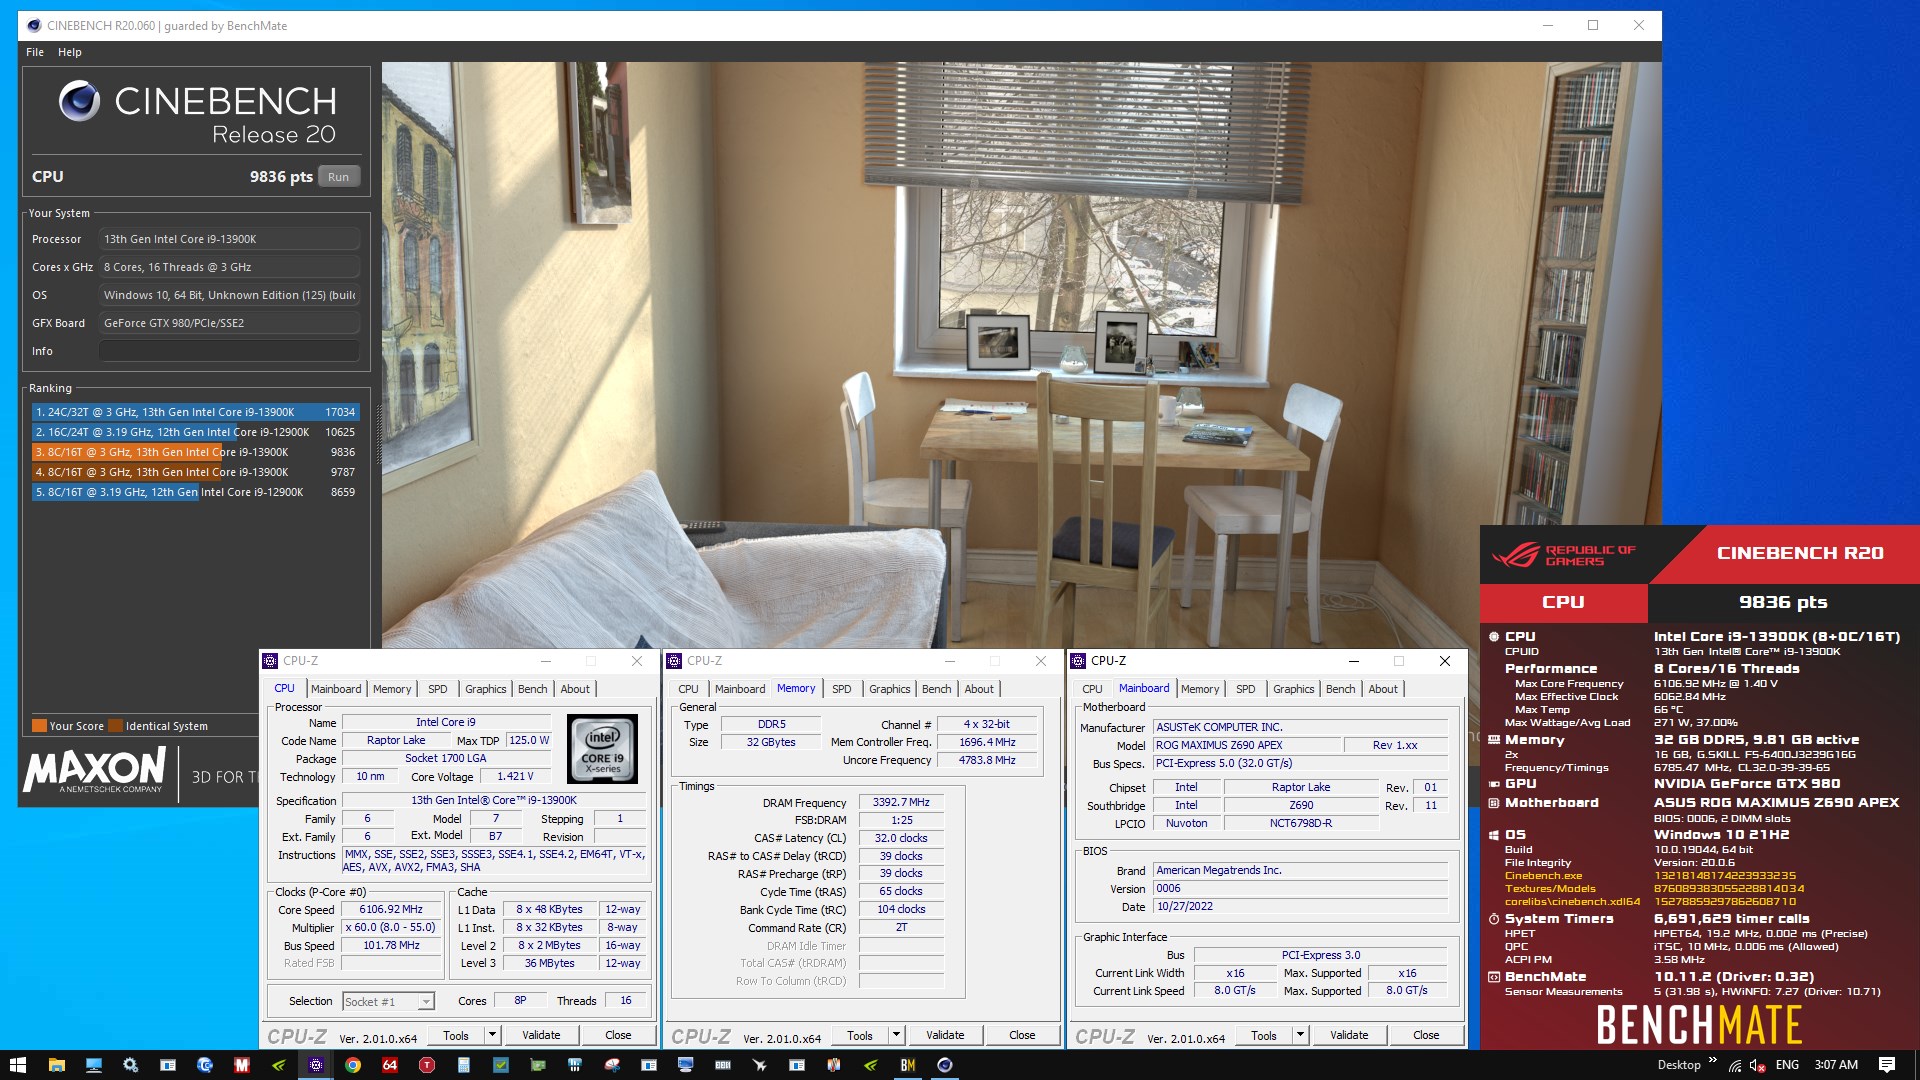The image size is (1920, 1080).
Task: Select the ranking entry scoring 10625
Action: coord(195,432)
